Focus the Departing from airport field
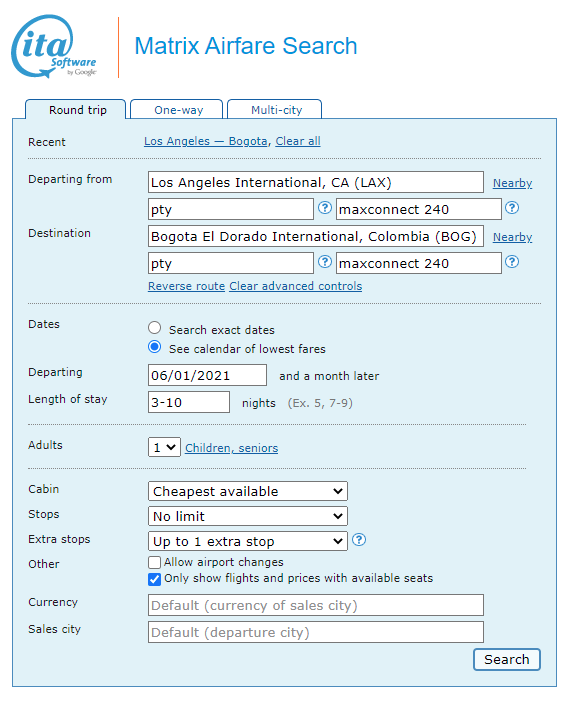Image resolution: width=570 pixels, height=706 pixels. pos(316,182)
